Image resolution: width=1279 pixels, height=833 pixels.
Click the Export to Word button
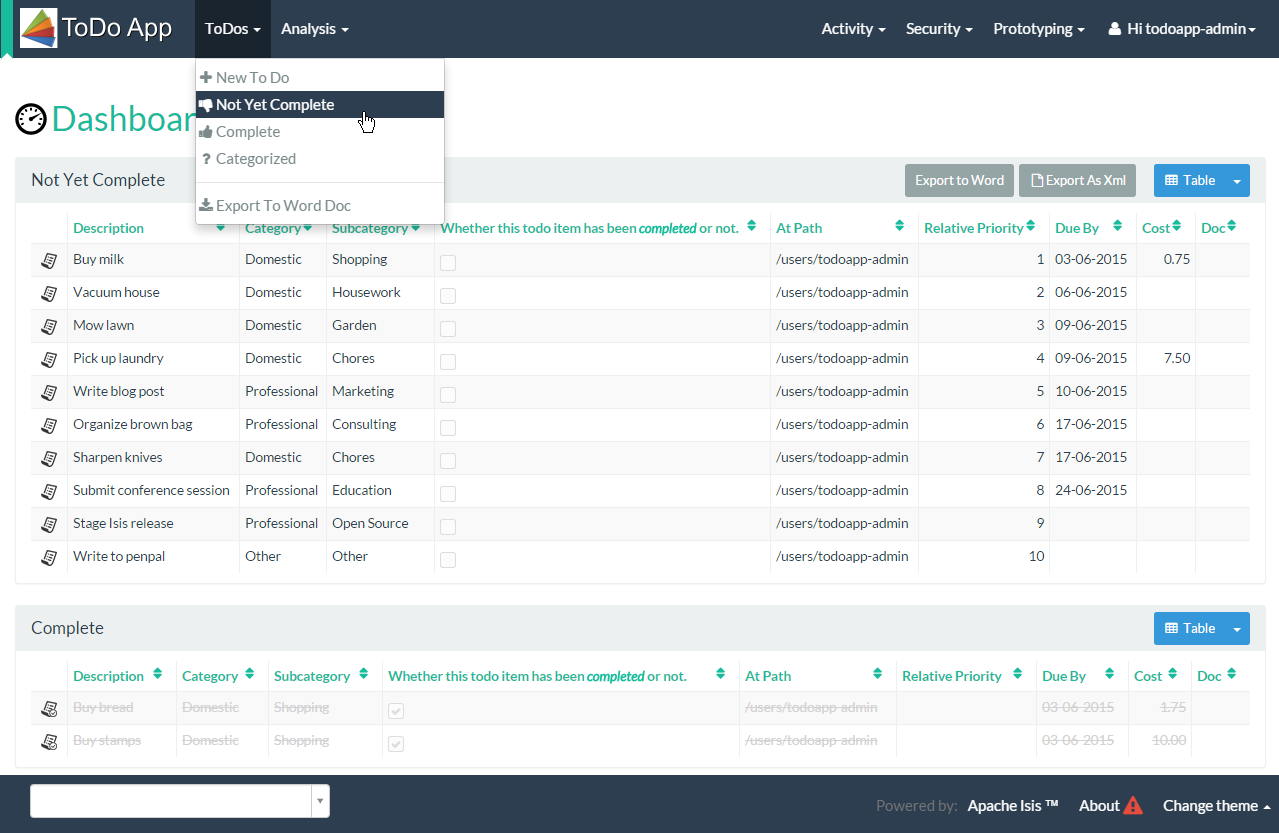pyautogui.click(x=959, y=181)
